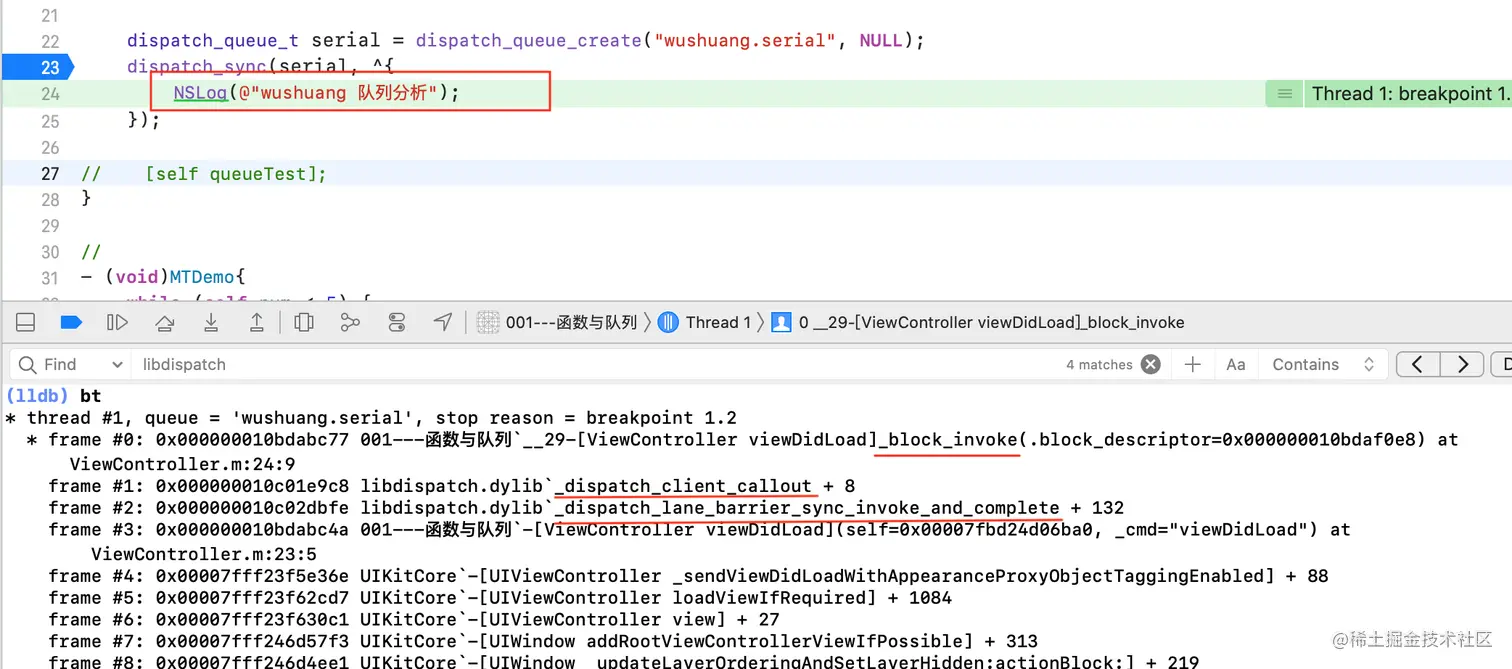Click the annotation list icon beside Thread 1

(x=1284, y=94)
